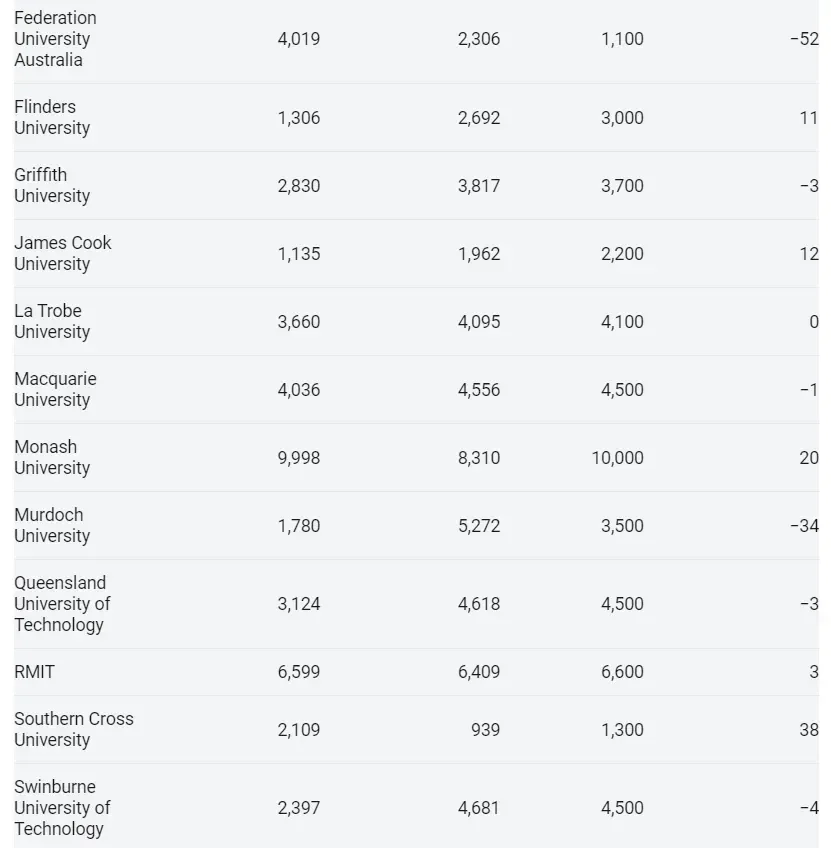Click Southern Cross University percentage 38
The image size is (831, 848).
(809, 730)
